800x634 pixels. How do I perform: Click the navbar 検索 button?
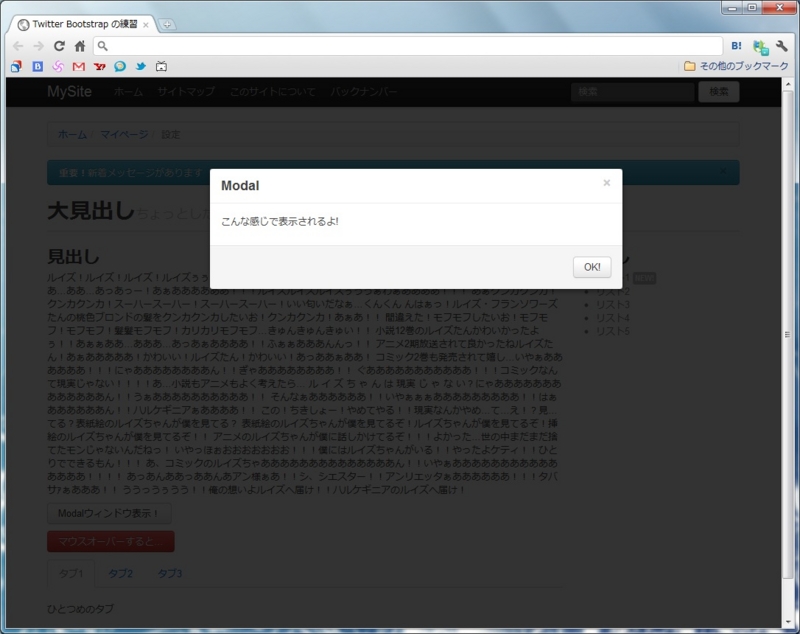[x=719, y=92]
